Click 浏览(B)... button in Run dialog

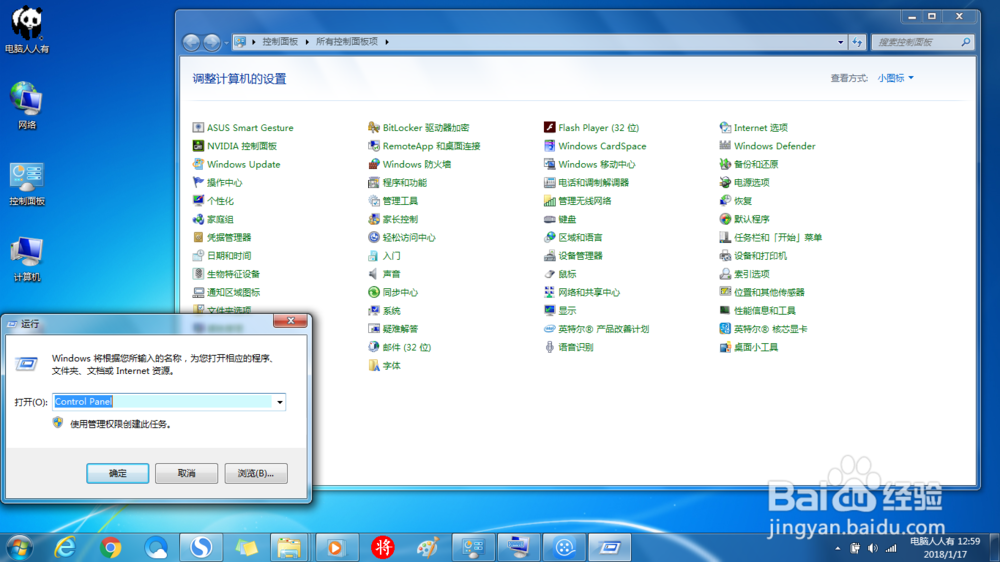tap(256, 473)
